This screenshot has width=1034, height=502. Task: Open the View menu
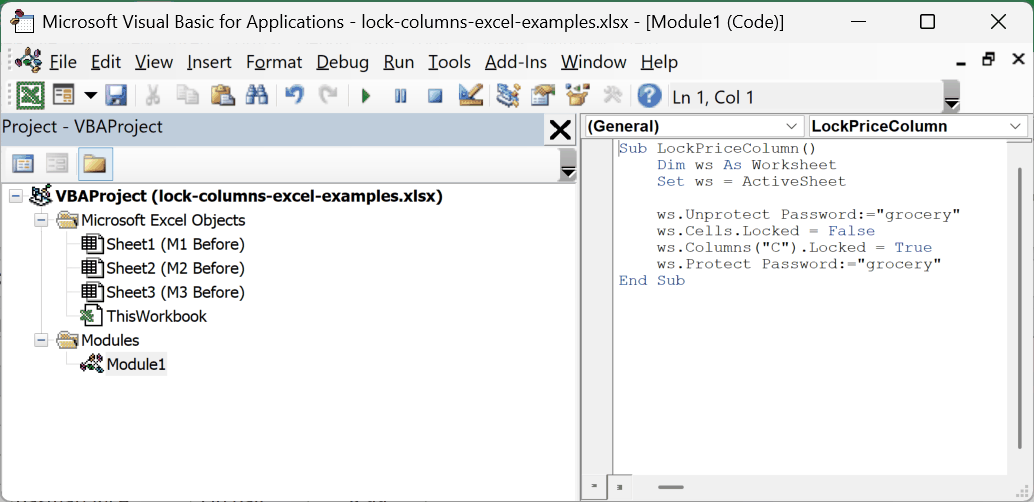[154, 62]
